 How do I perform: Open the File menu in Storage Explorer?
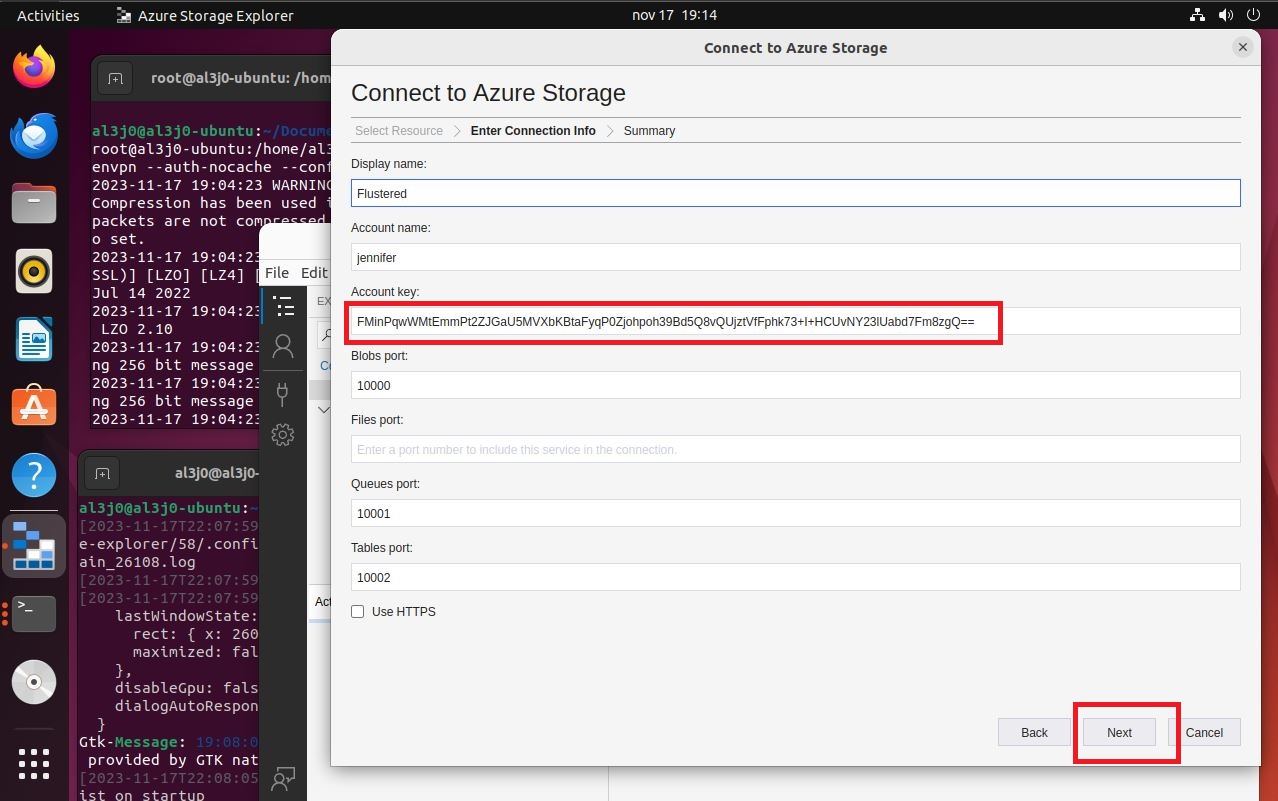[x=277, y=272]
